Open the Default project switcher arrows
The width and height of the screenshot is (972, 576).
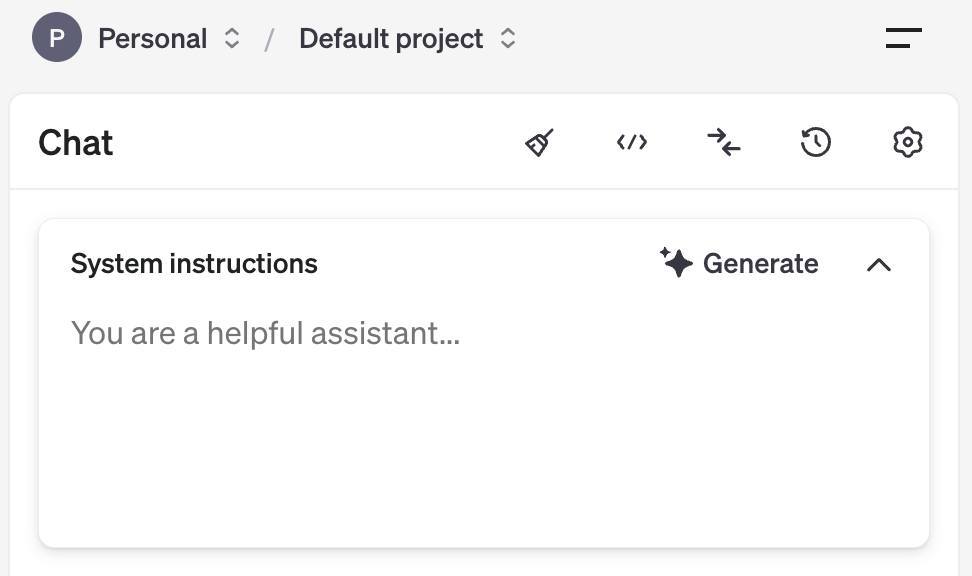pyautogui.click(x=508, y=39)
